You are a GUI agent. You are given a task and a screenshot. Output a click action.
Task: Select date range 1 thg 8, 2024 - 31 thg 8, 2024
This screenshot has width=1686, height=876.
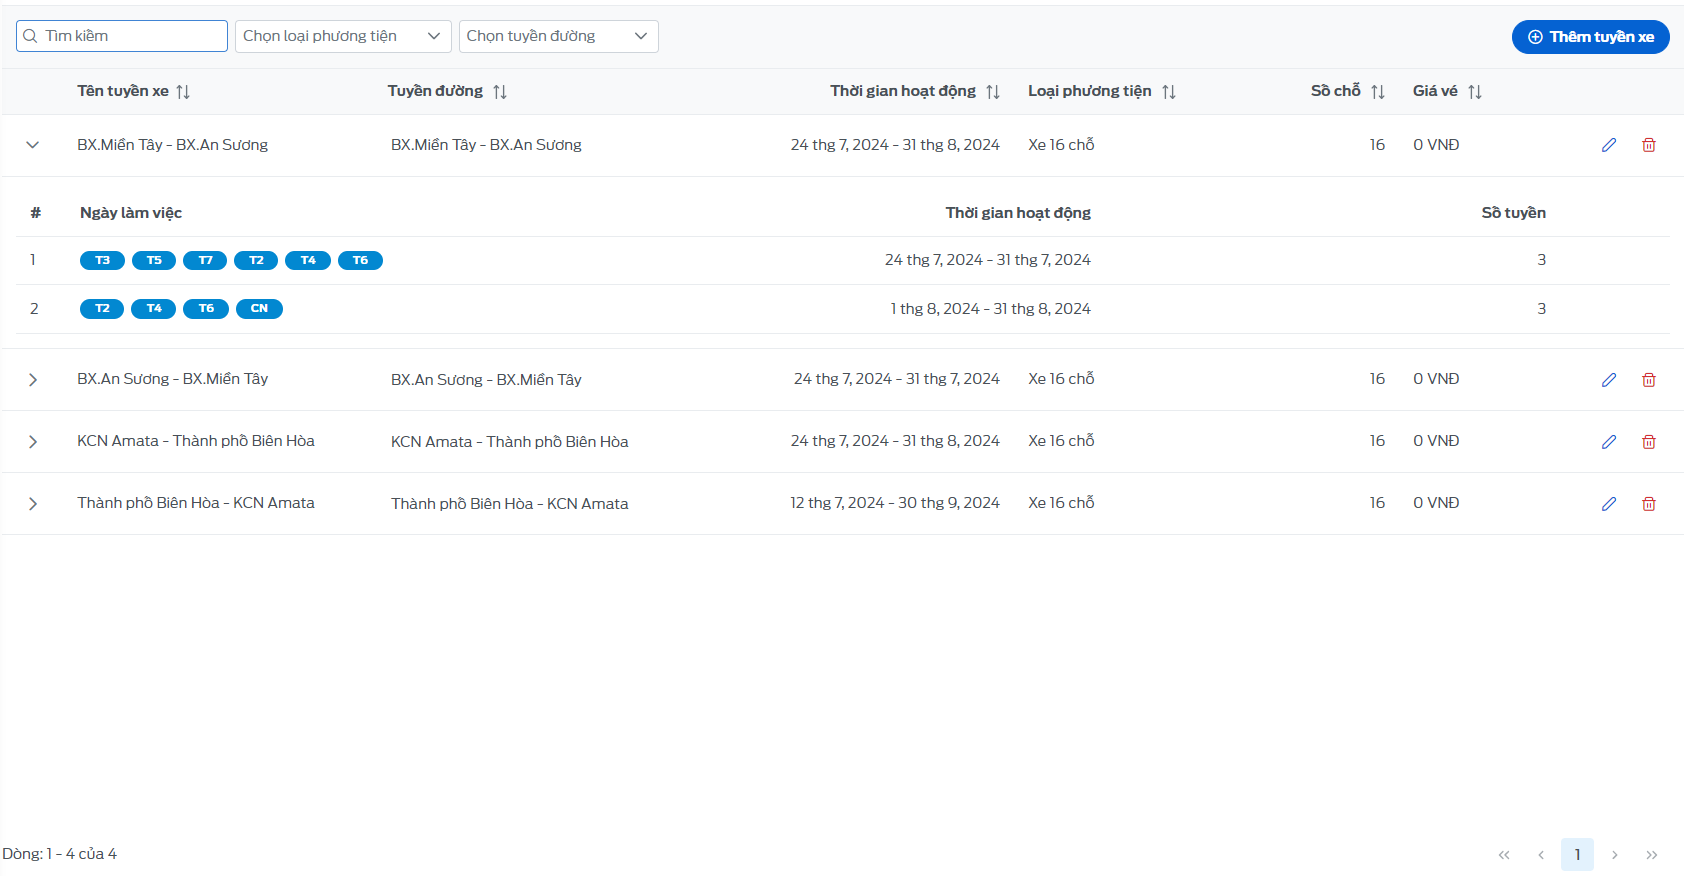991,309
